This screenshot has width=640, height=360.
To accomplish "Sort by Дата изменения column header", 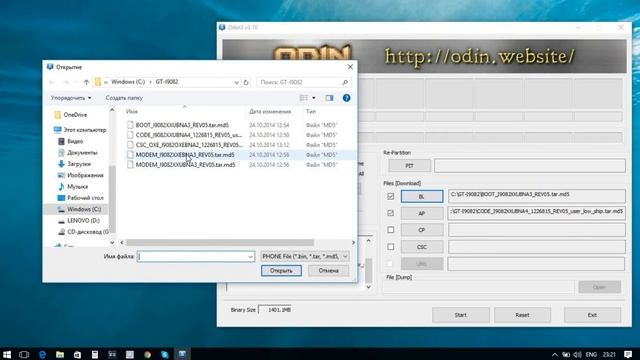I will [270, 111].
